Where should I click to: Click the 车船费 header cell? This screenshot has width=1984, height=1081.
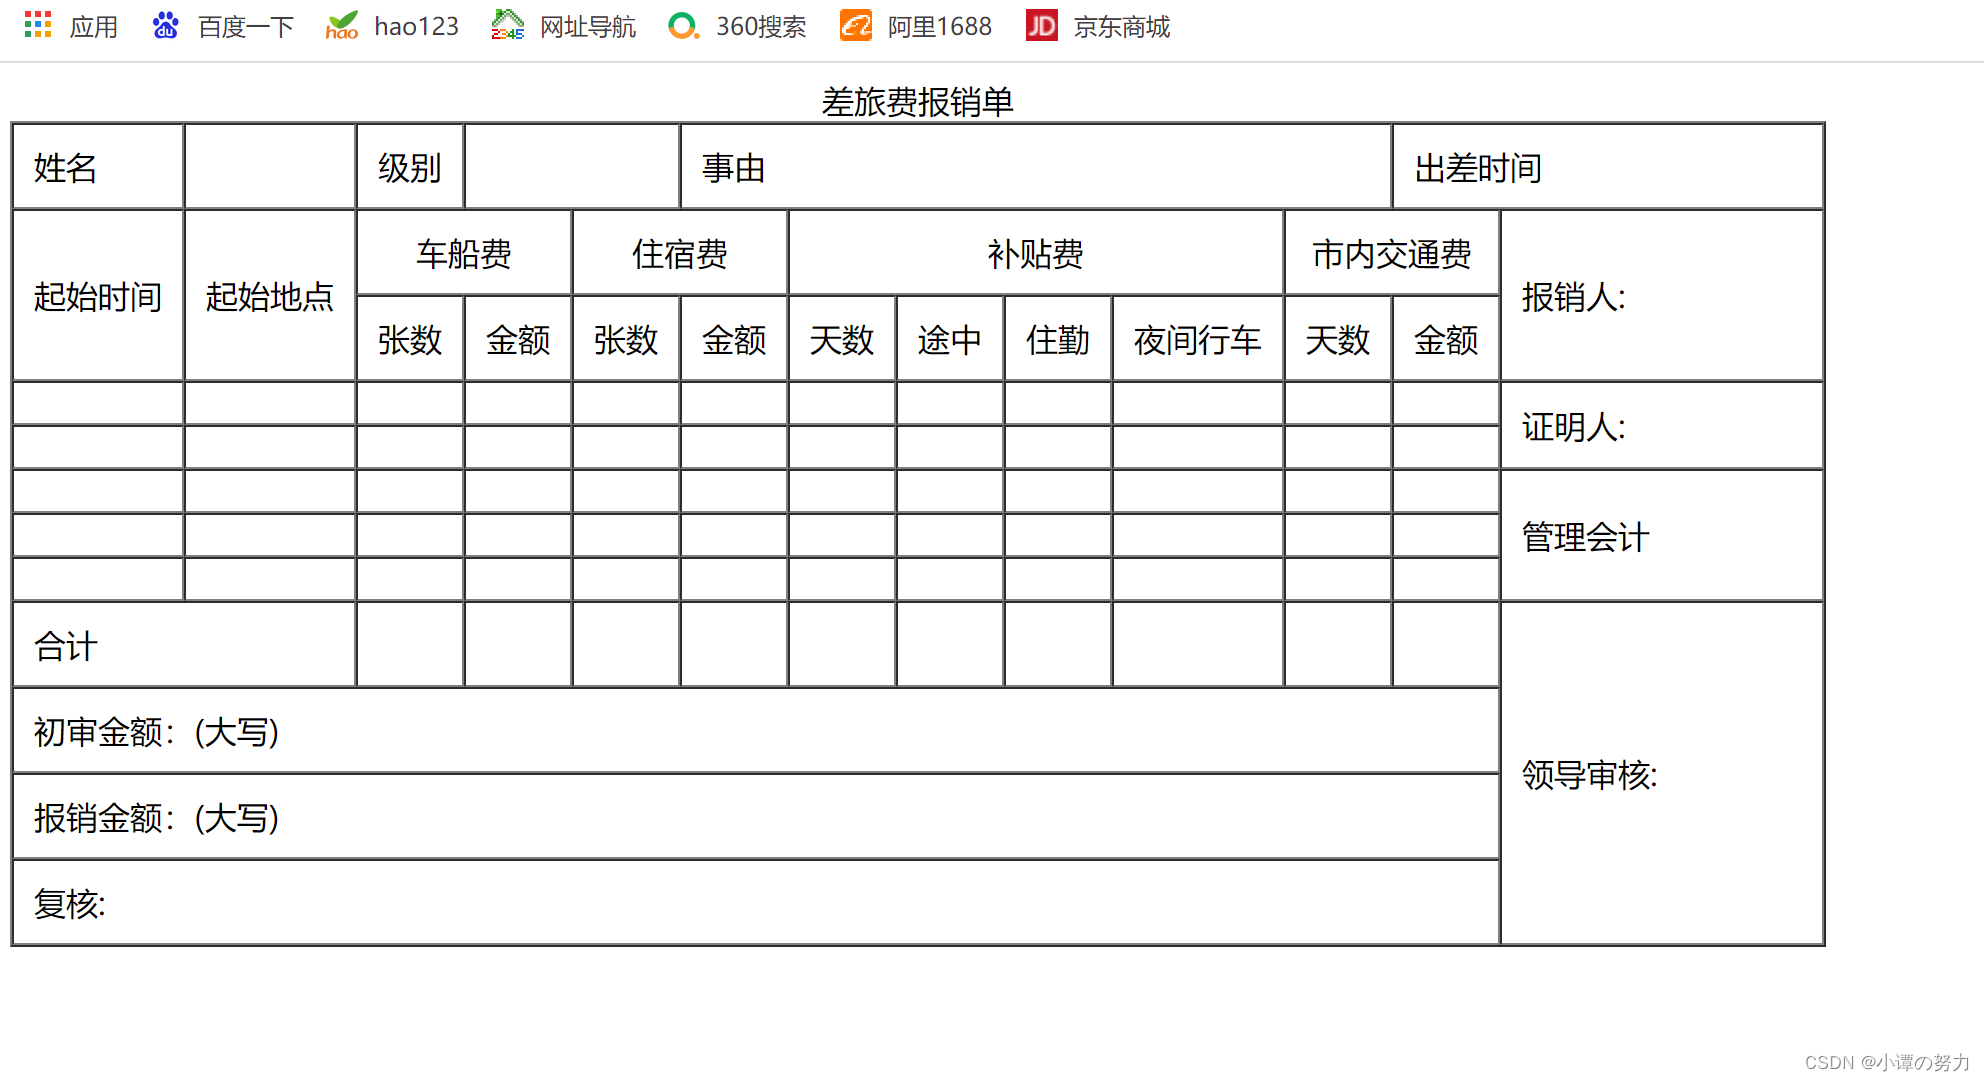click(x=464, y=253)
